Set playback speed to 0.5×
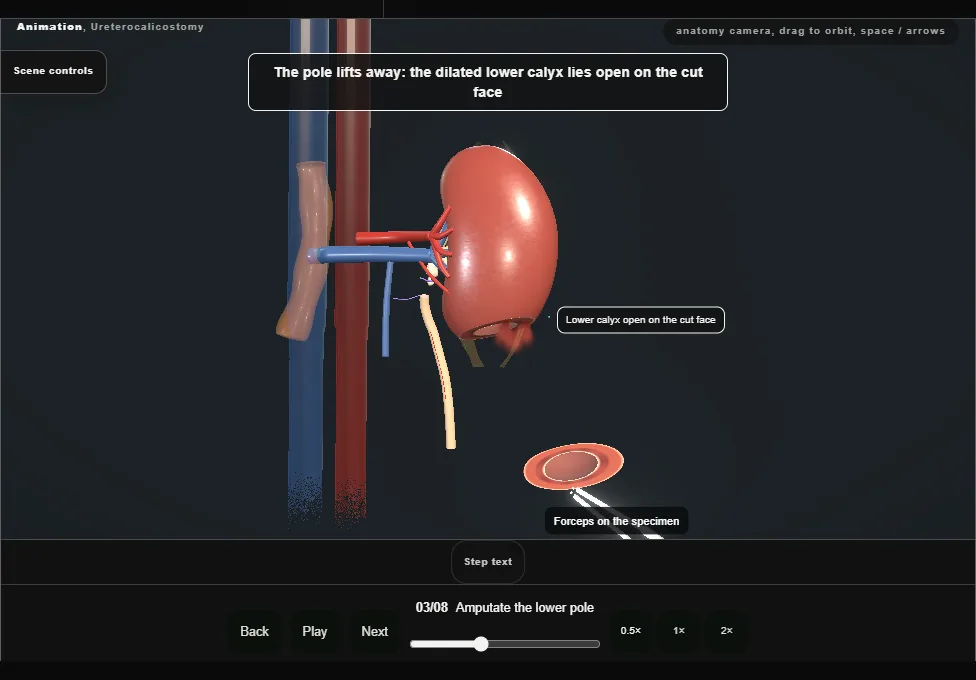The image size is (976, 680). click(x=631, y=631)
